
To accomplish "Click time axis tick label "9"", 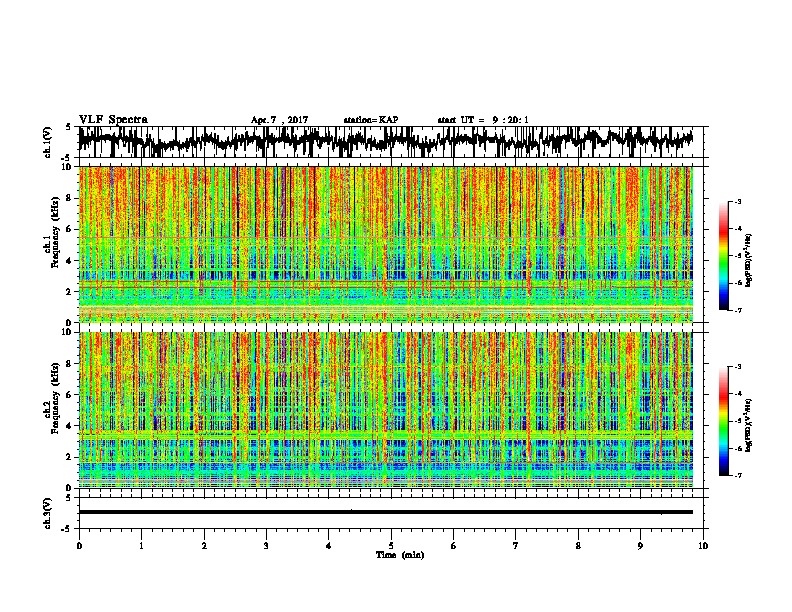I will (640, 546).
